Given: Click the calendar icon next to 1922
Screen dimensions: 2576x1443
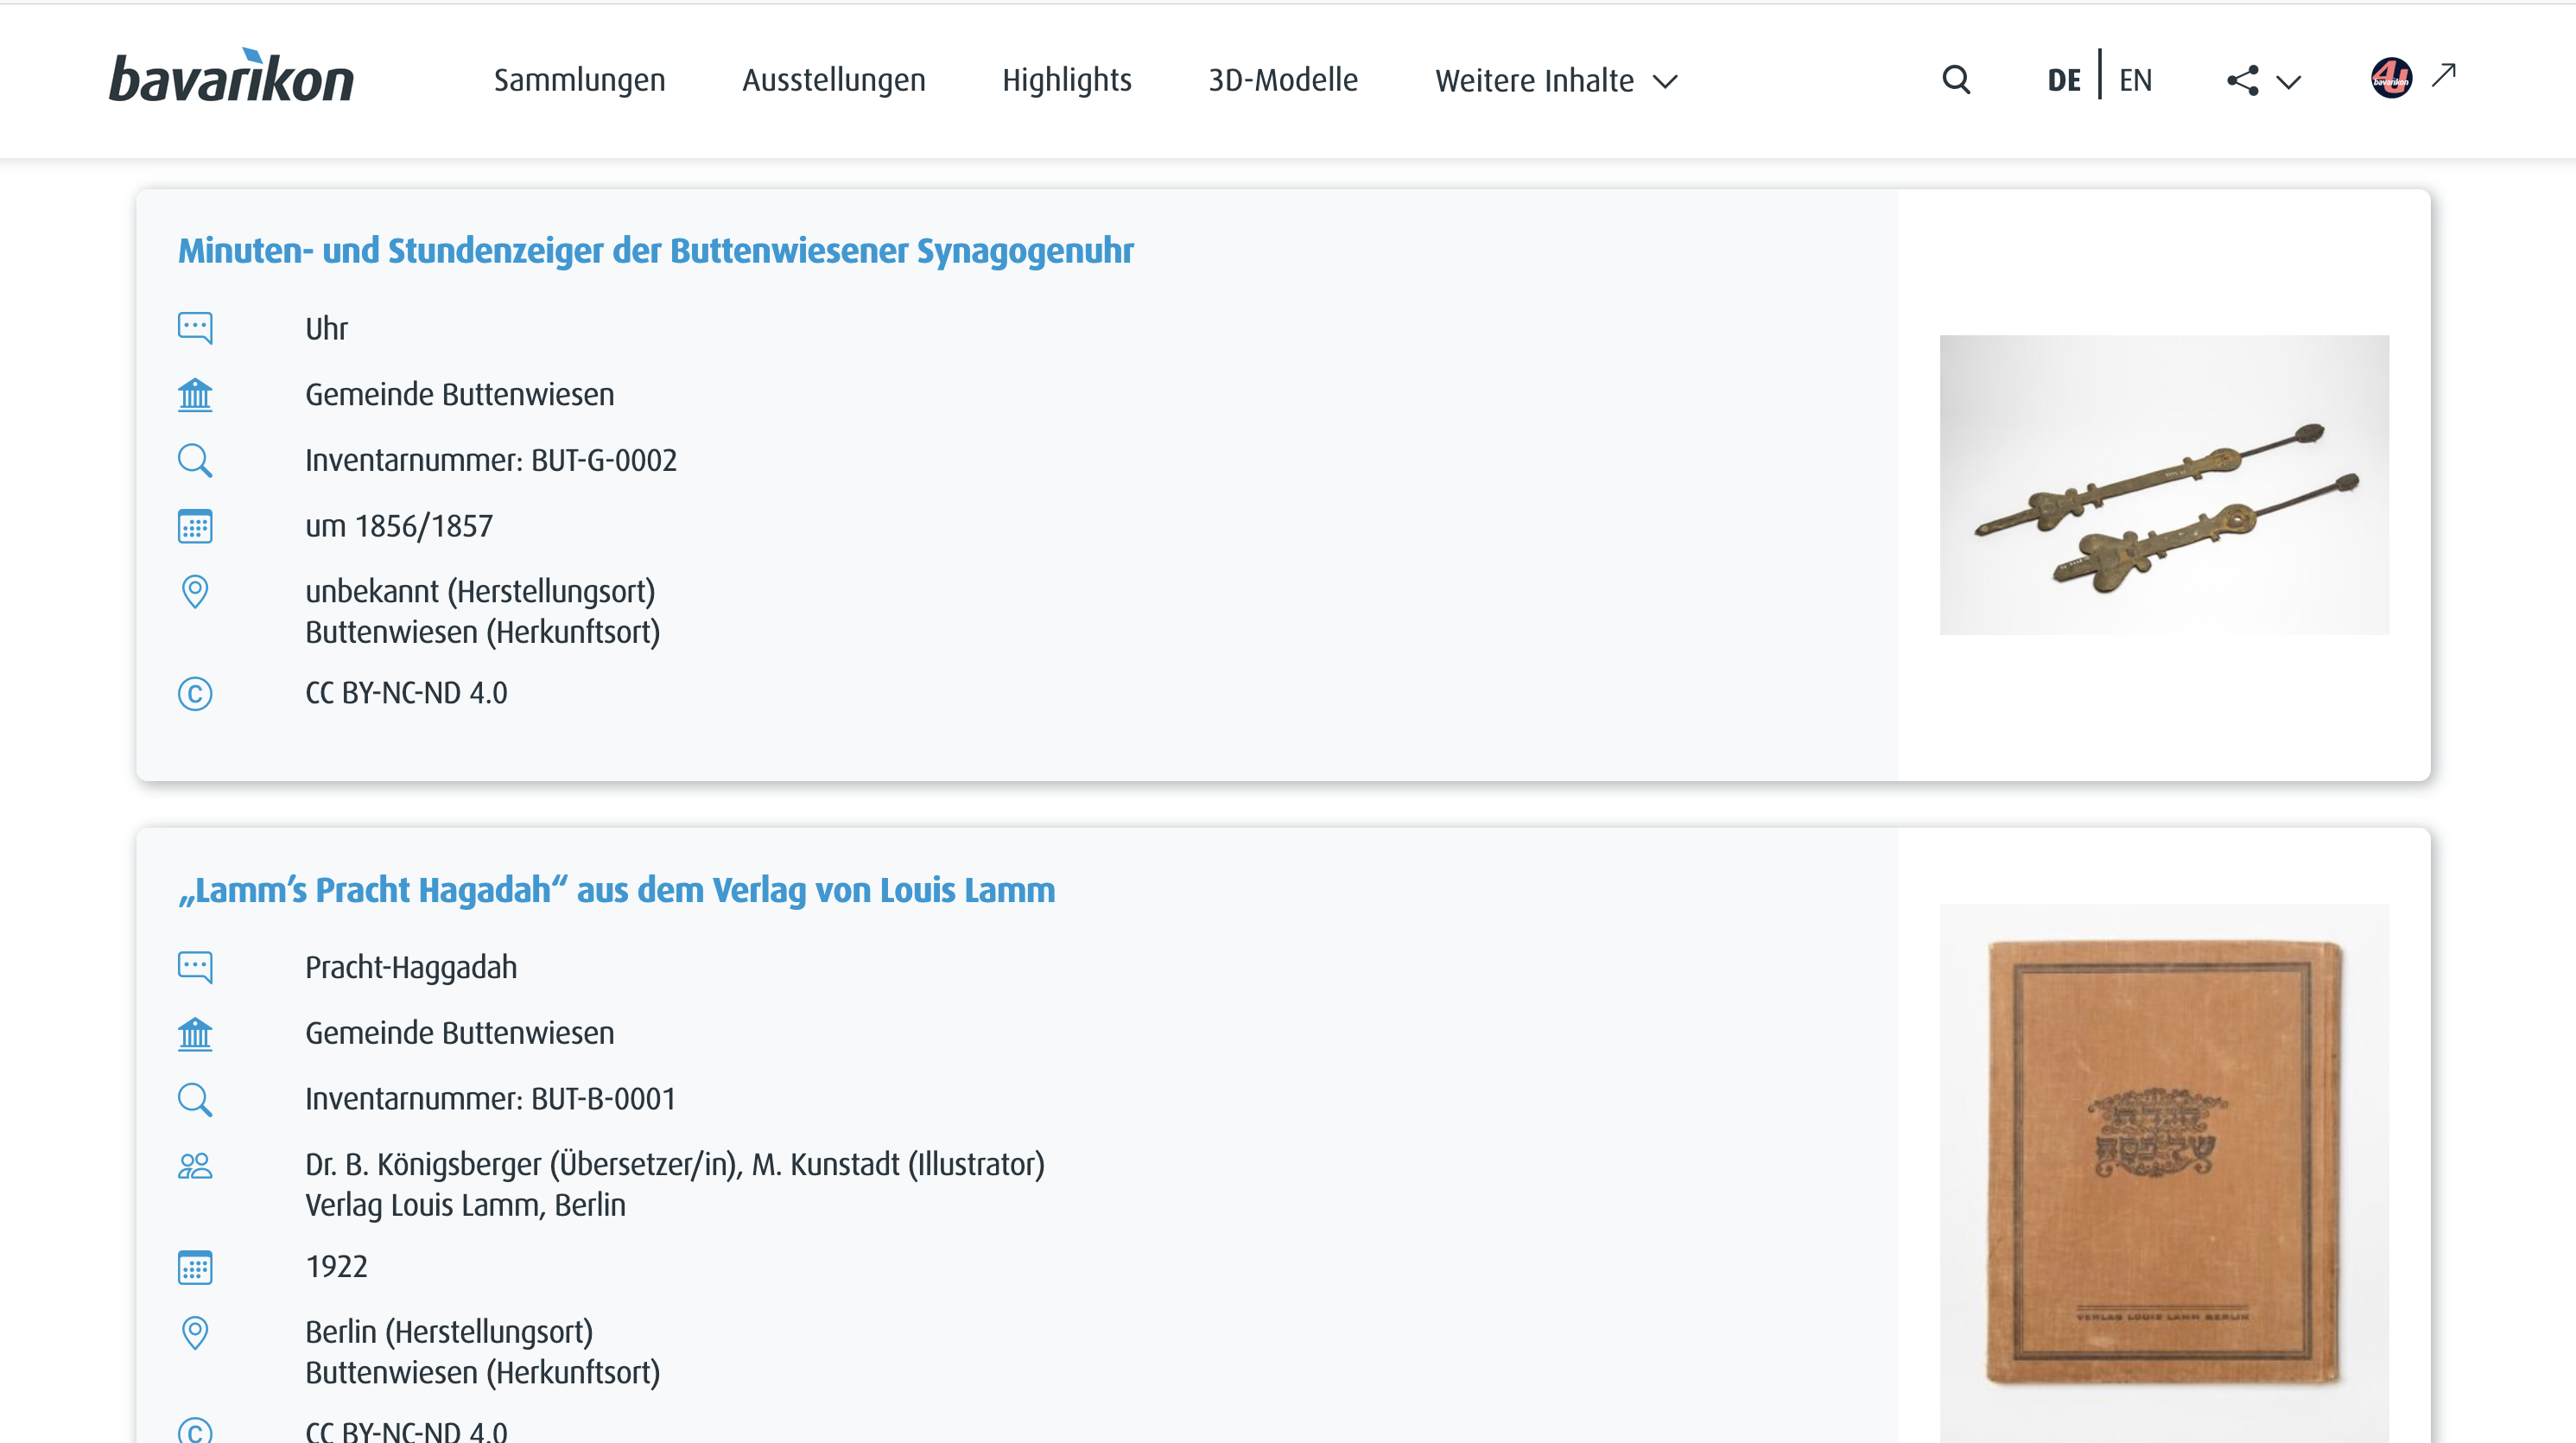Looking at the screenshot, I should [x=195, y=1267].
